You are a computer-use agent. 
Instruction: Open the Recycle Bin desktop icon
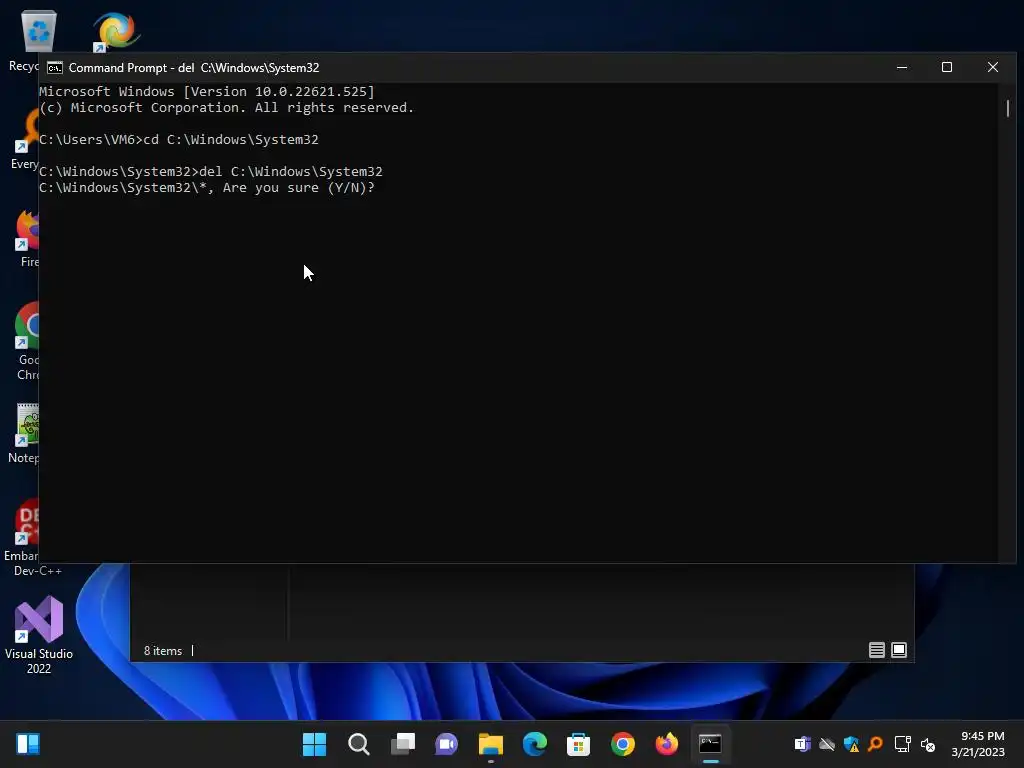[38, 40]
